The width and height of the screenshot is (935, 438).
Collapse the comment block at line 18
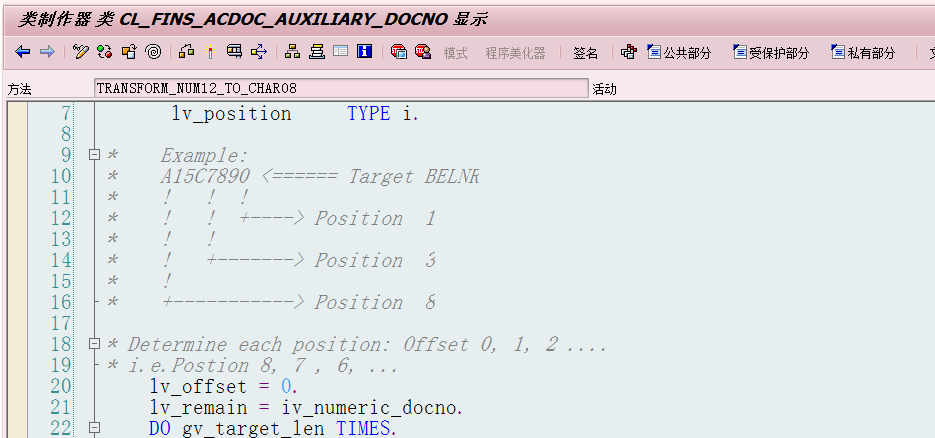pyautogui.click(x=94, y=343)
